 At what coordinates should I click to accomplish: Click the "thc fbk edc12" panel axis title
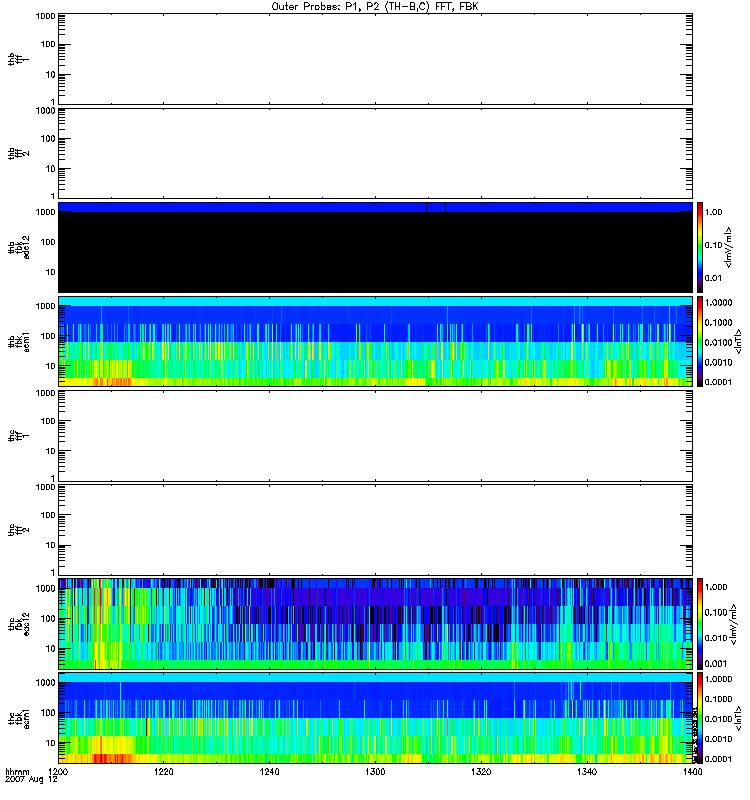coord(18,624)
